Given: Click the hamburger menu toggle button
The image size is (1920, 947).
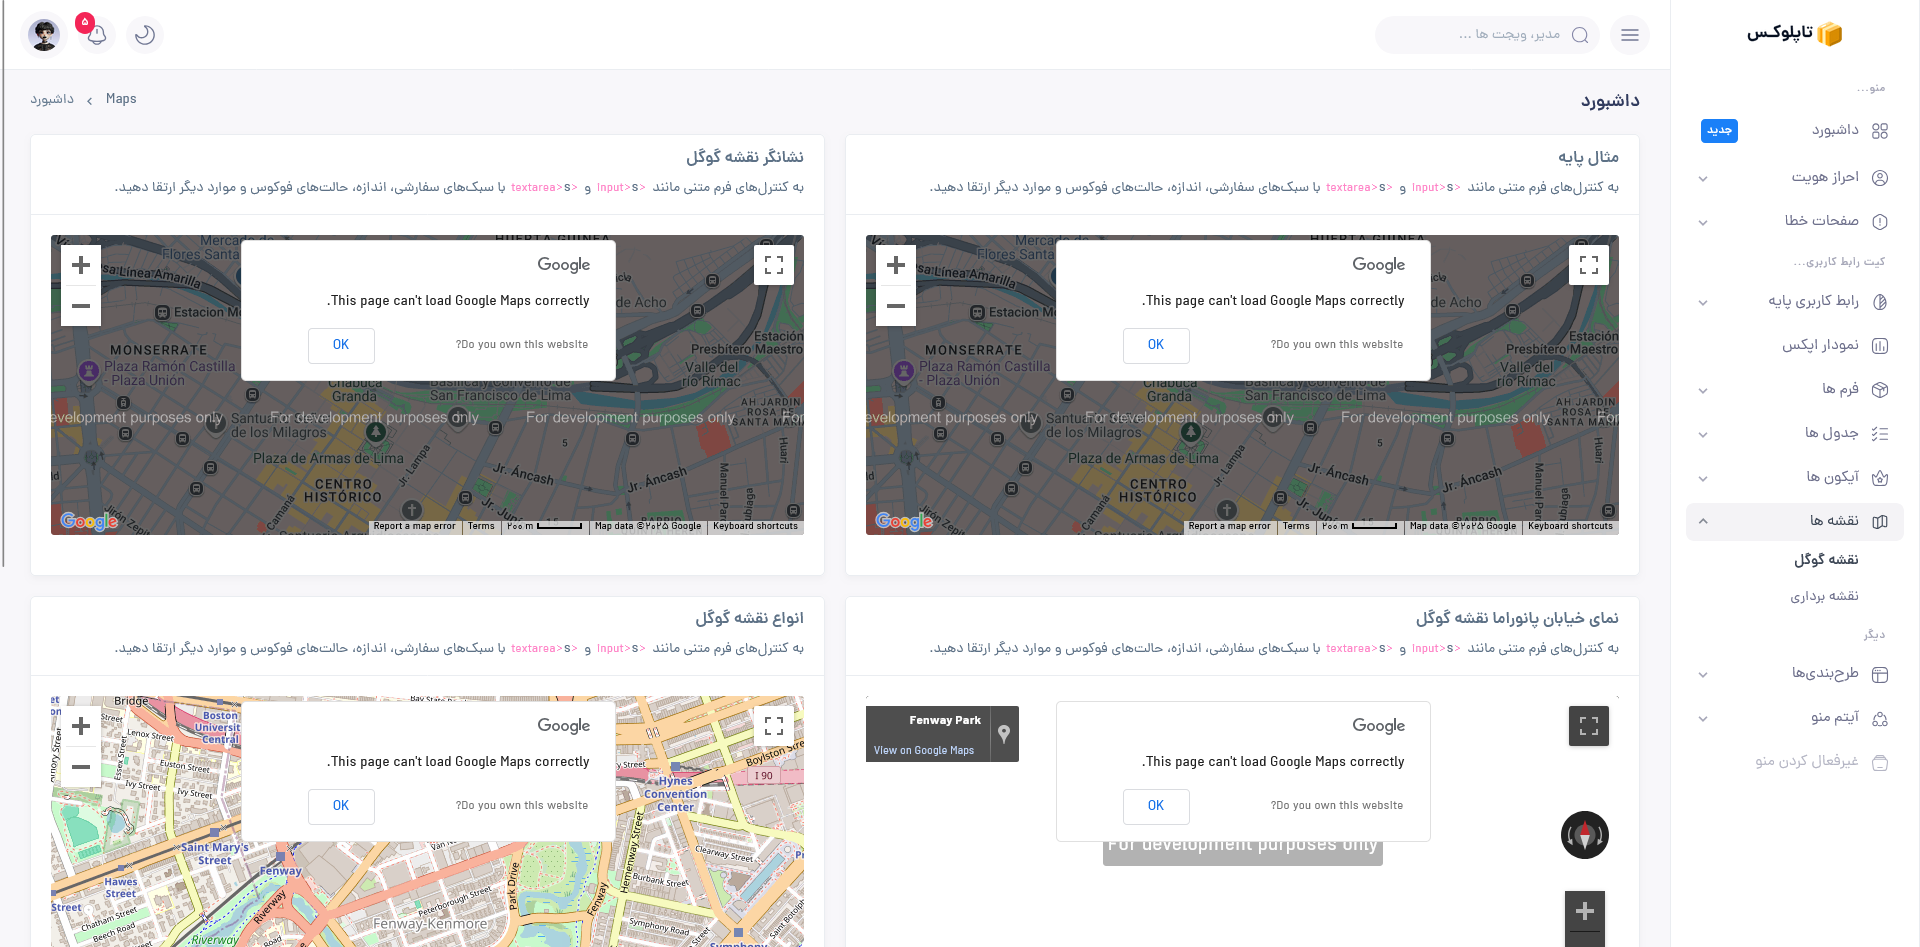Looking at the screenshot, I should coord(1630,35).
